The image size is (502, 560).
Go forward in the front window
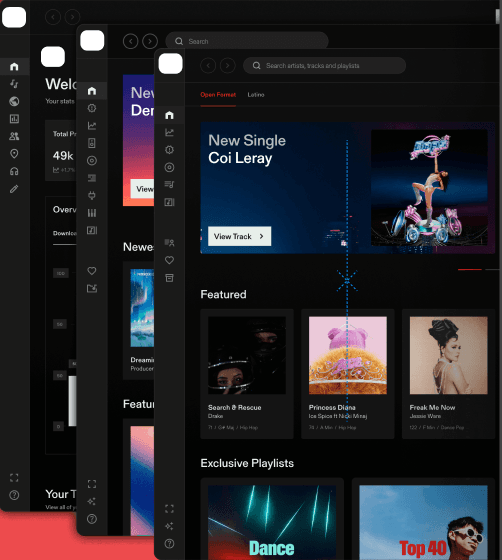[x=227, y=66]
